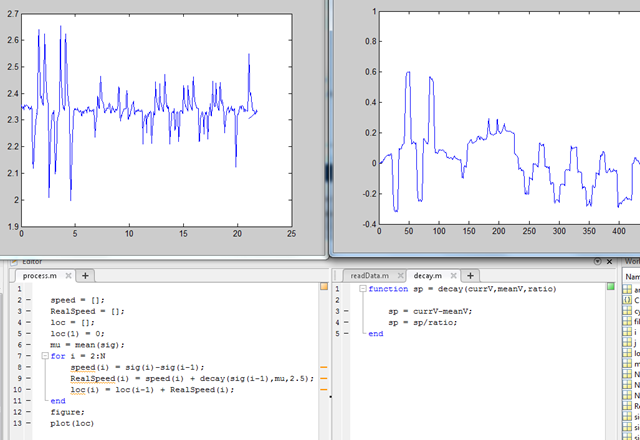Jump to the orange warning marker for line 10
640x440 pixels.
click(x=324, y=390)
